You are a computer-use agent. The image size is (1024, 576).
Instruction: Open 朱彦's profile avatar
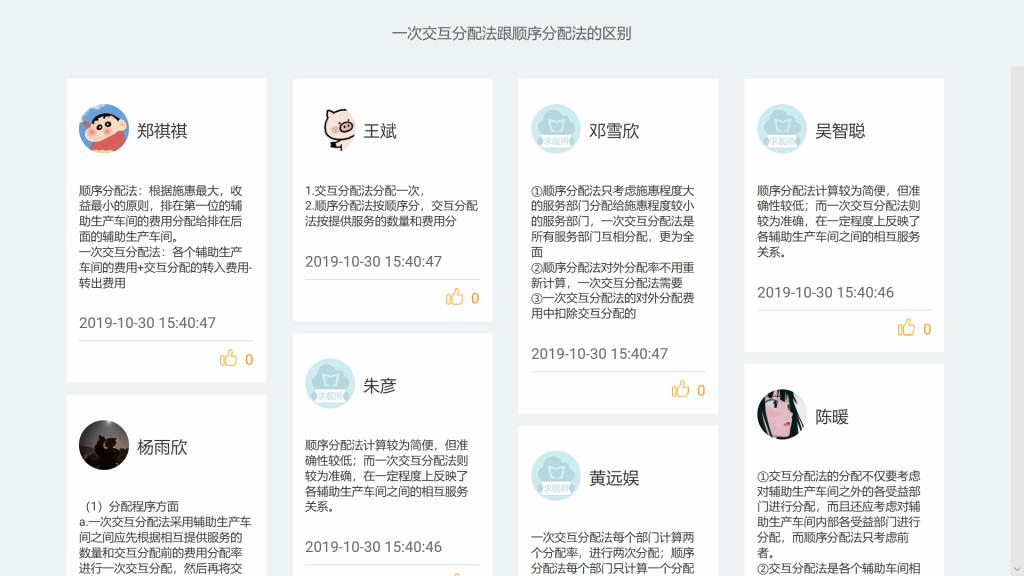[330, 384]
